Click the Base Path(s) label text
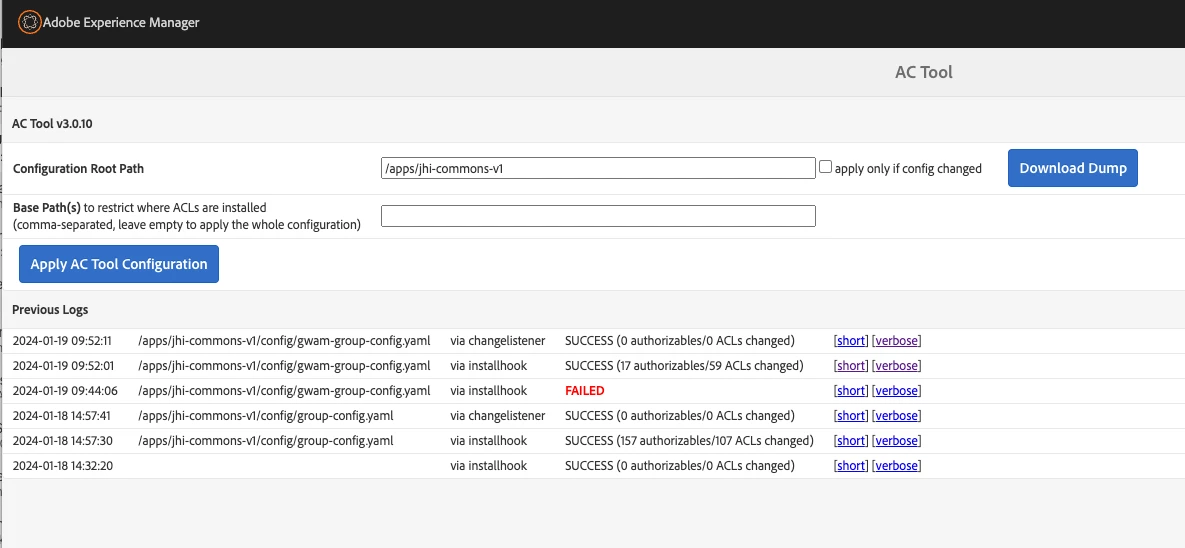1185x548 pixels. 47,207
